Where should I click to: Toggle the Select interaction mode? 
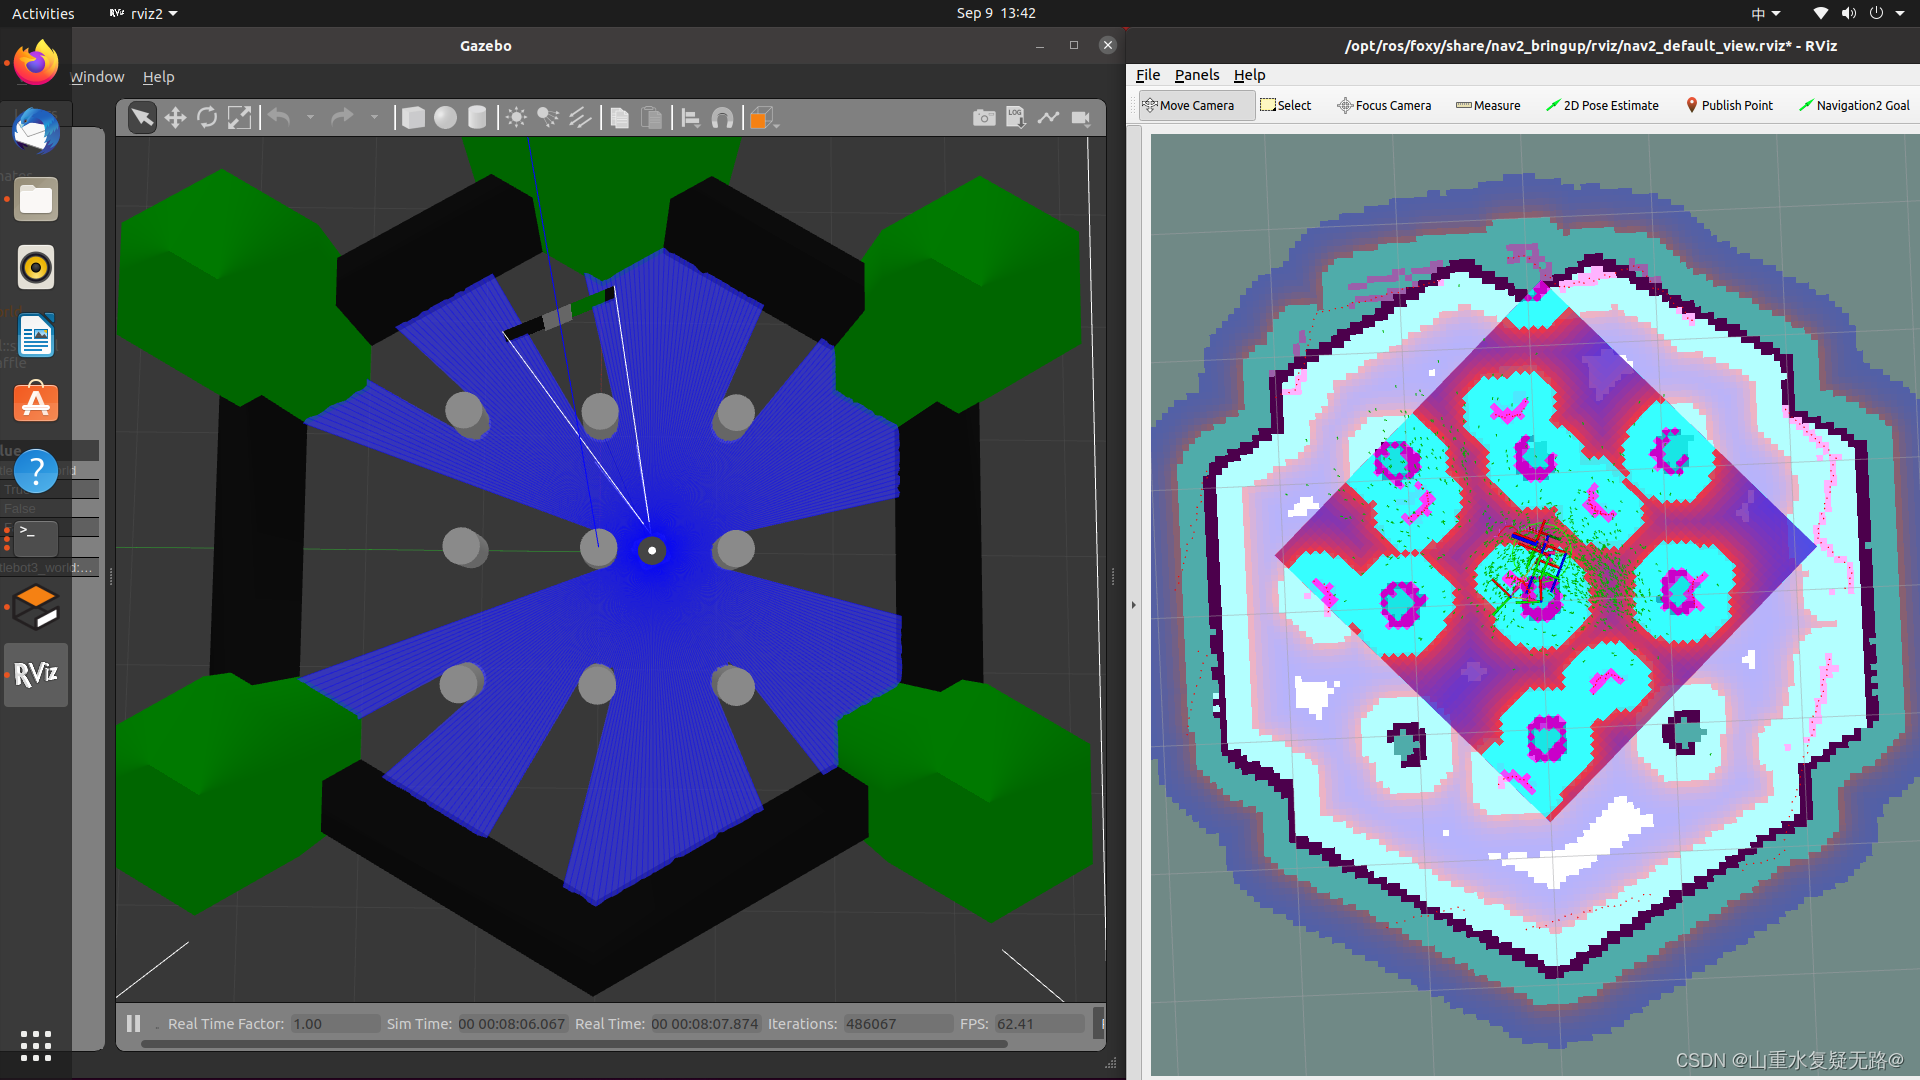click(1284, 104)
